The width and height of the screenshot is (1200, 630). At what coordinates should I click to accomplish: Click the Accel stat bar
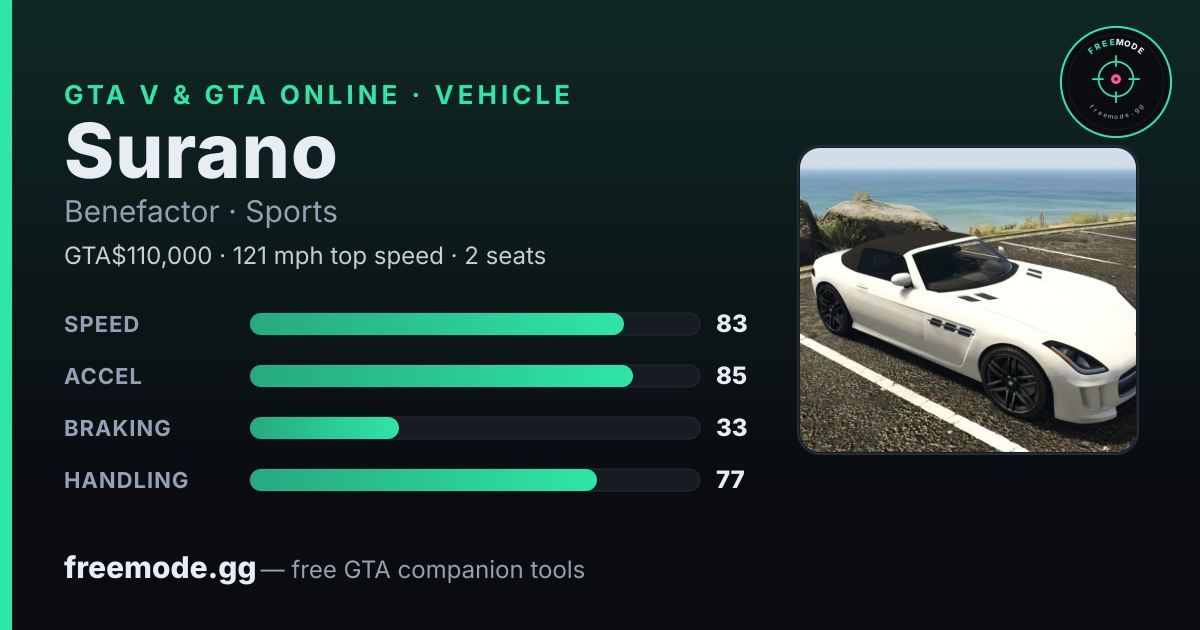pyautogui.click(x=474, y=376)
